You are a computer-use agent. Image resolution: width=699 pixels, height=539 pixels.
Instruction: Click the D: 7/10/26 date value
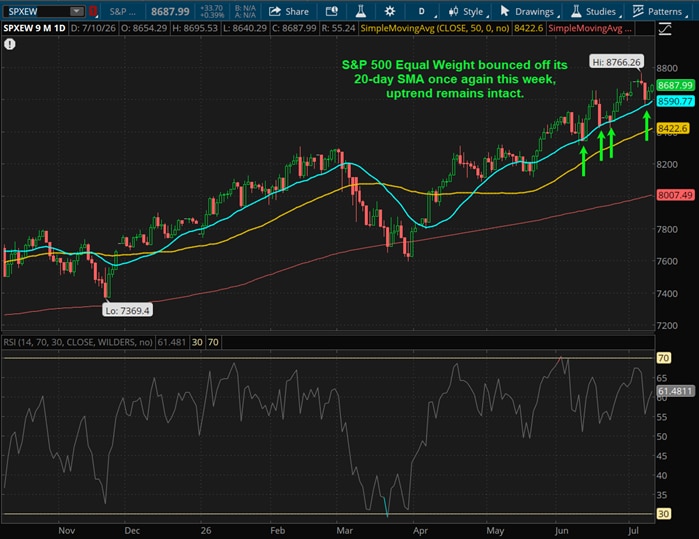click(x=93, y=29)
